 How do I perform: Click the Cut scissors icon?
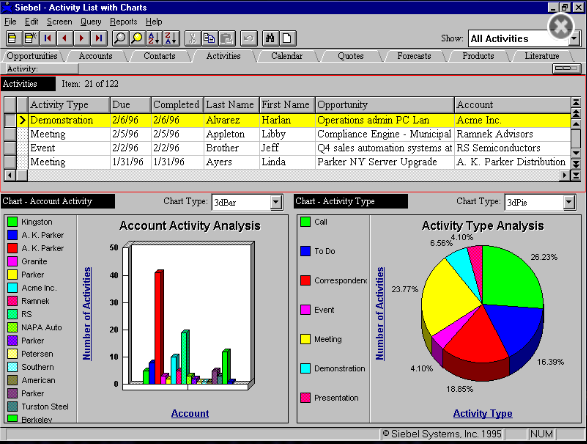pos(192,38)
